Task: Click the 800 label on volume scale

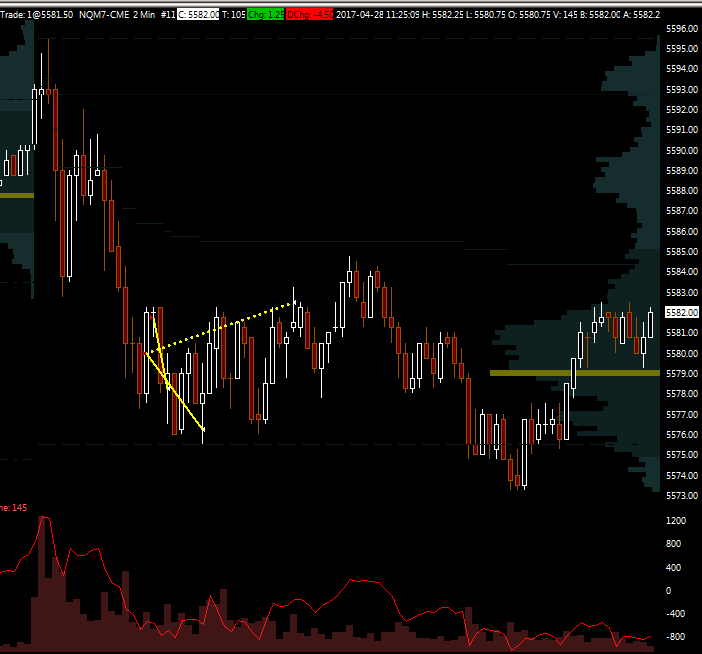Action: coord(673,544)
